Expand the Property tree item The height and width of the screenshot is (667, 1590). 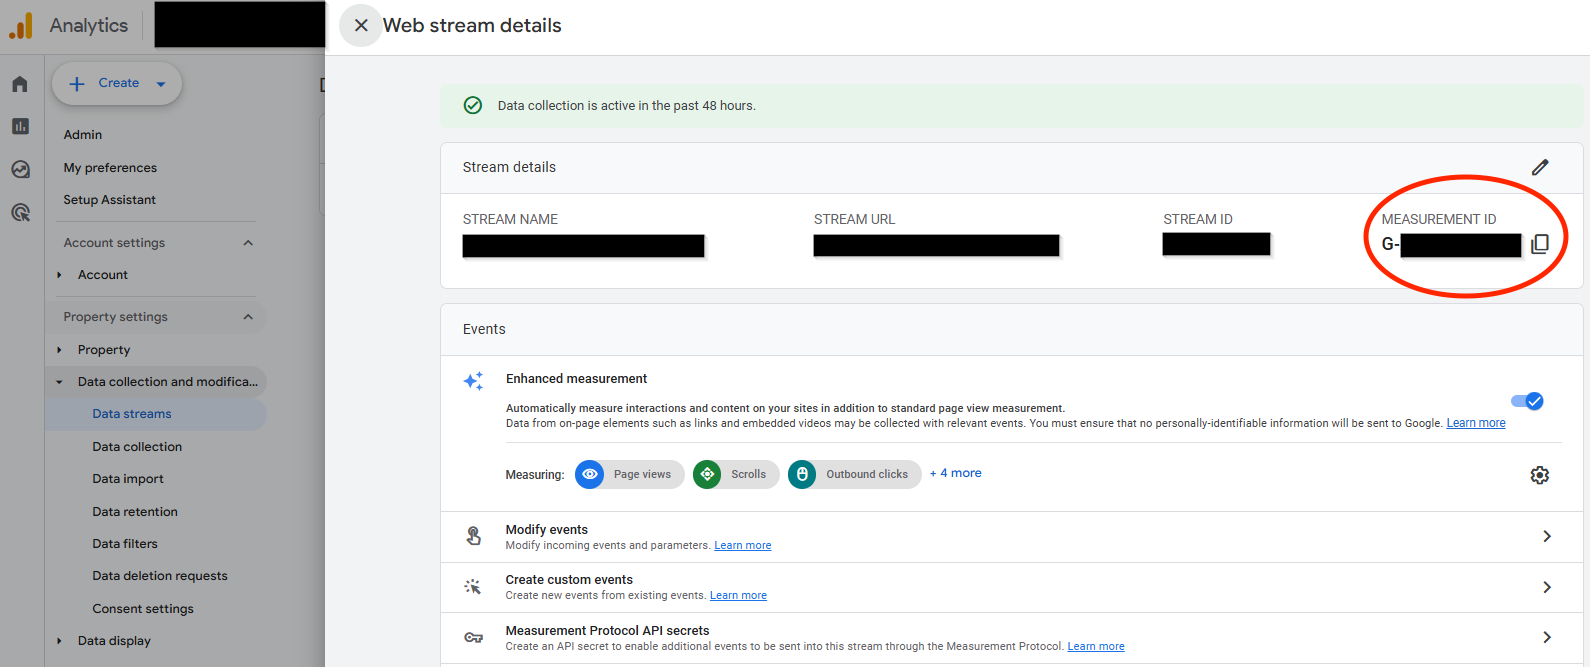click(60, 350)
